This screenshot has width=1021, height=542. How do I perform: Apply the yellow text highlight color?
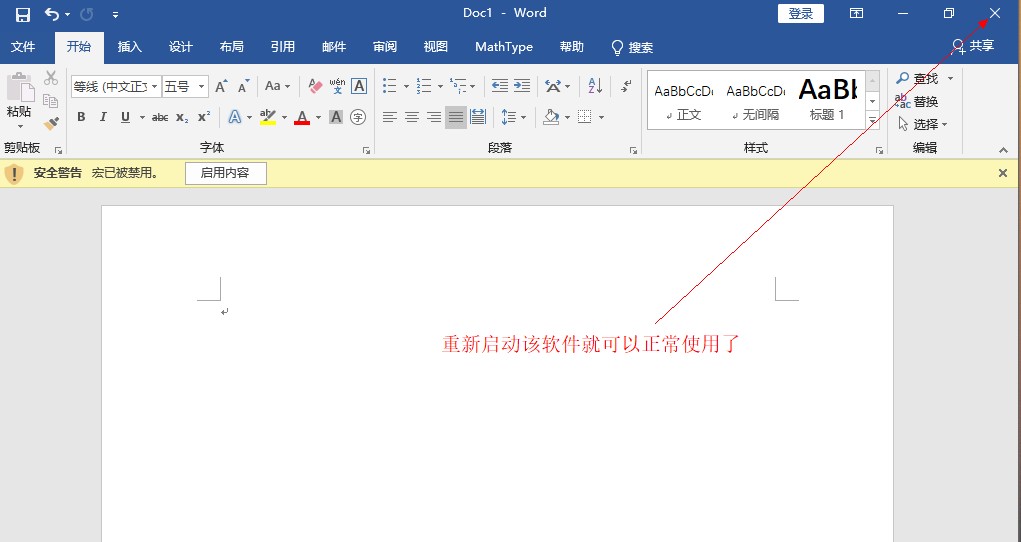click(268, 117)
